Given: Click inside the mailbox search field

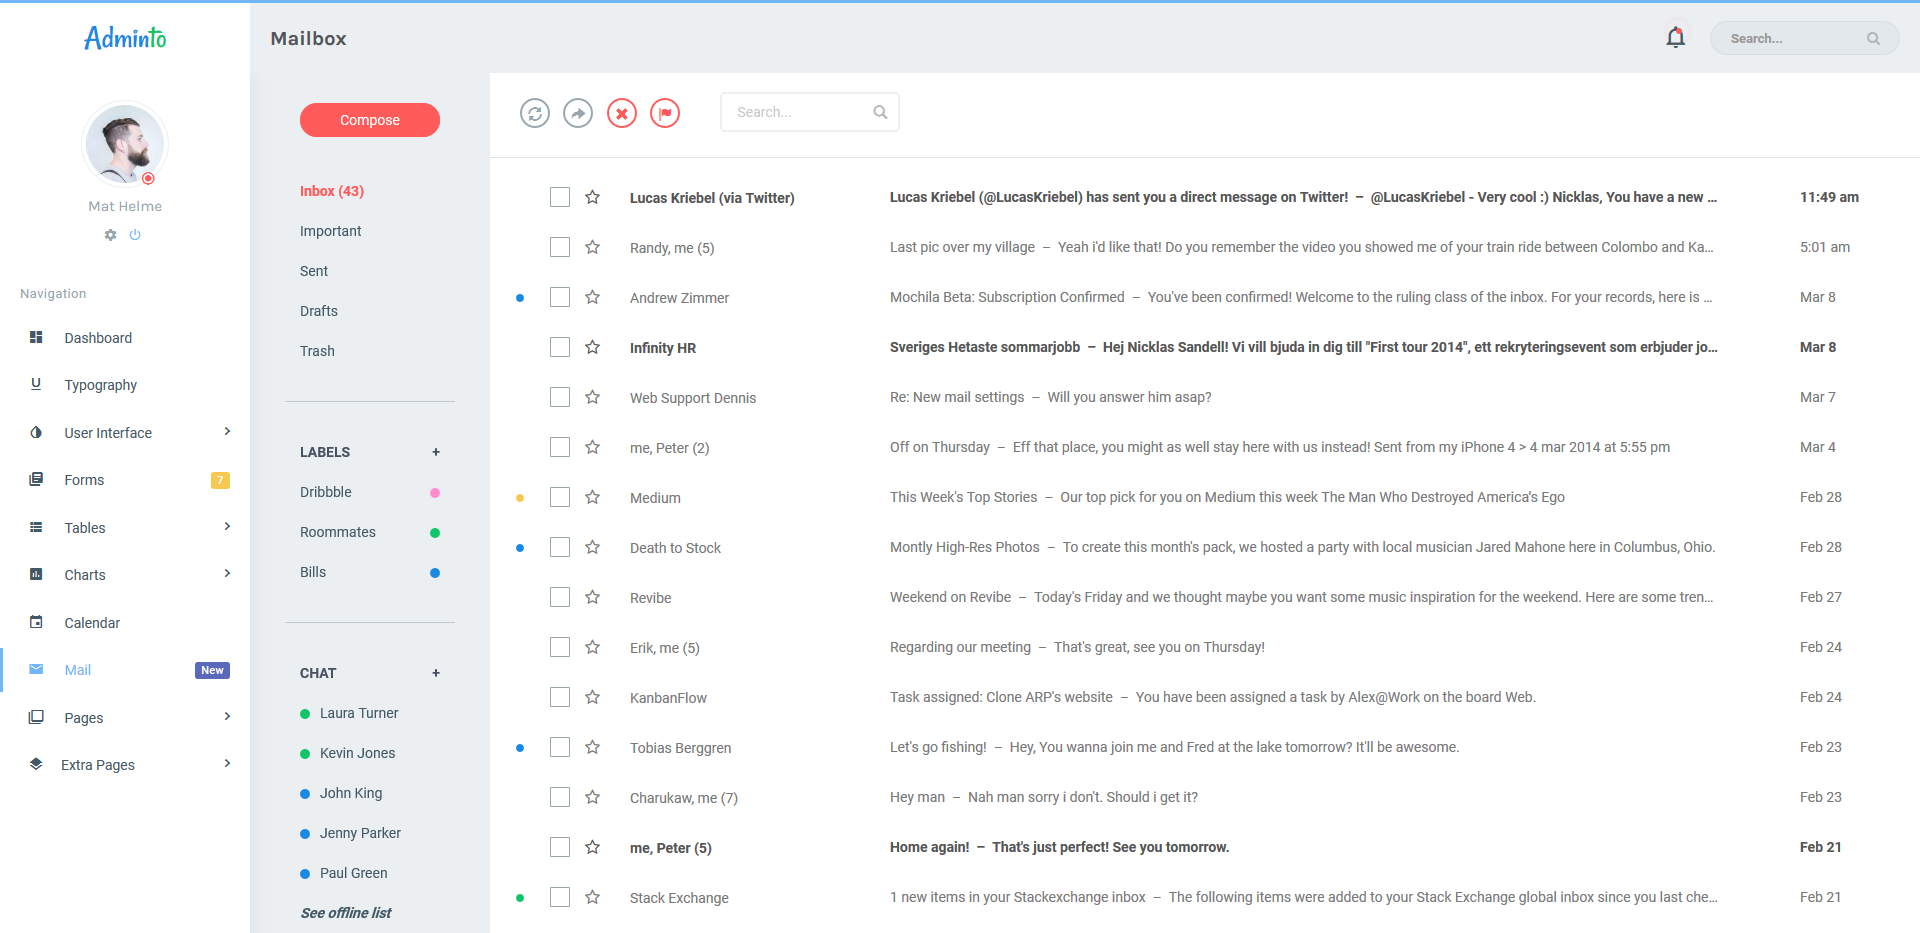Looking at the screenshot, I should (x=800, y=111).
